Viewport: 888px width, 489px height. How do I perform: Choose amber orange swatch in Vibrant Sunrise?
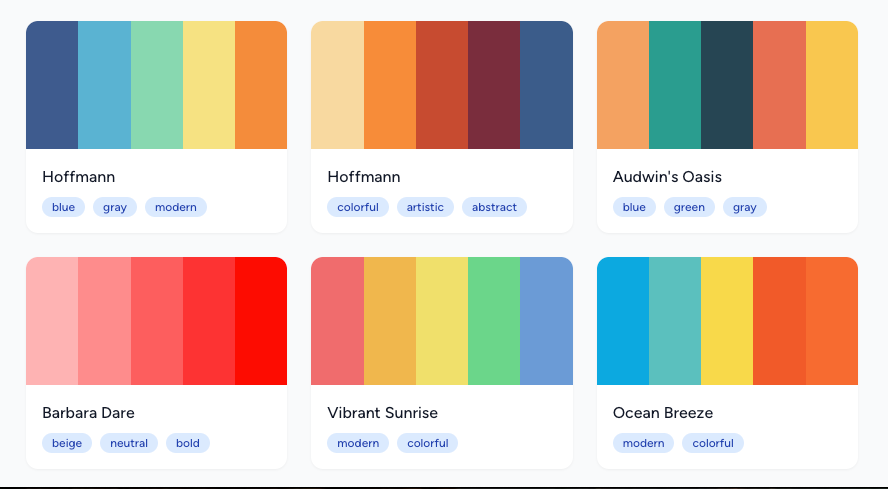pos(390,321)
